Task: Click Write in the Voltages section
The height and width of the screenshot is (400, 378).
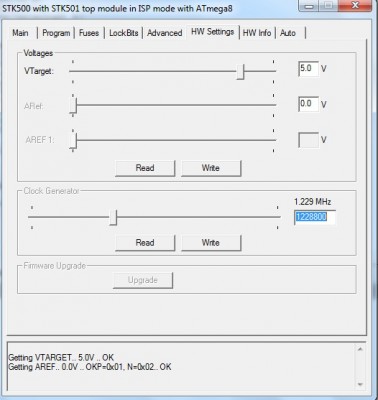Action: click(211, 168)
